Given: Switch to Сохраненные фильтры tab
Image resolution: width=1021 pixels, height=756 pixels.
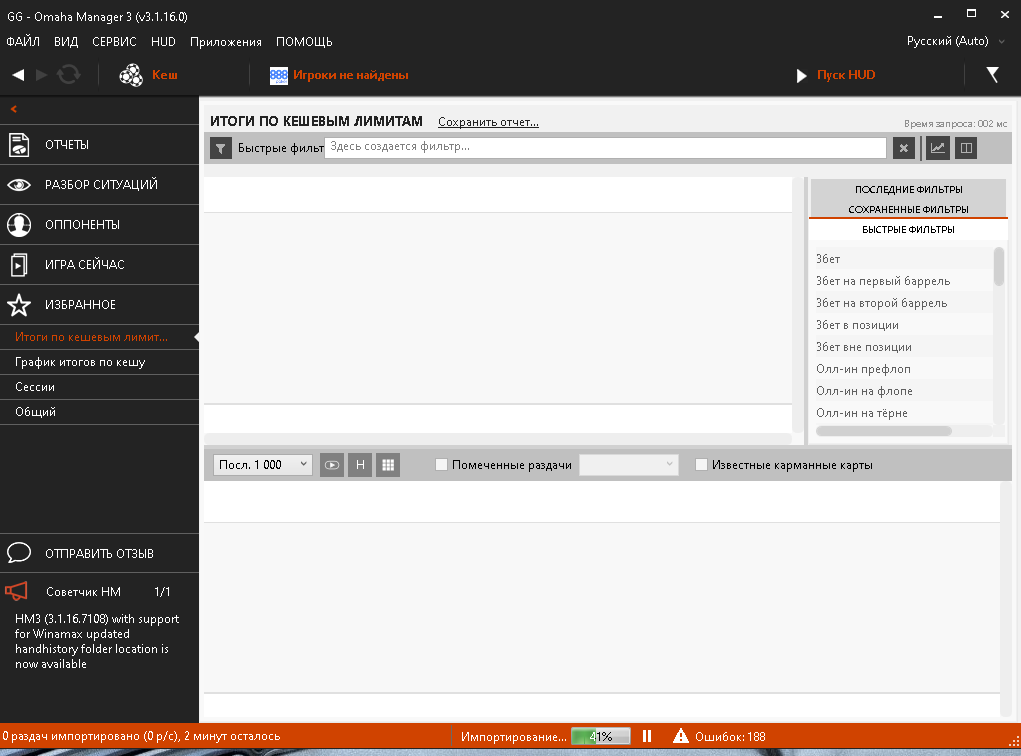Looking at the screenshot, I should click(x=908, y=209).
